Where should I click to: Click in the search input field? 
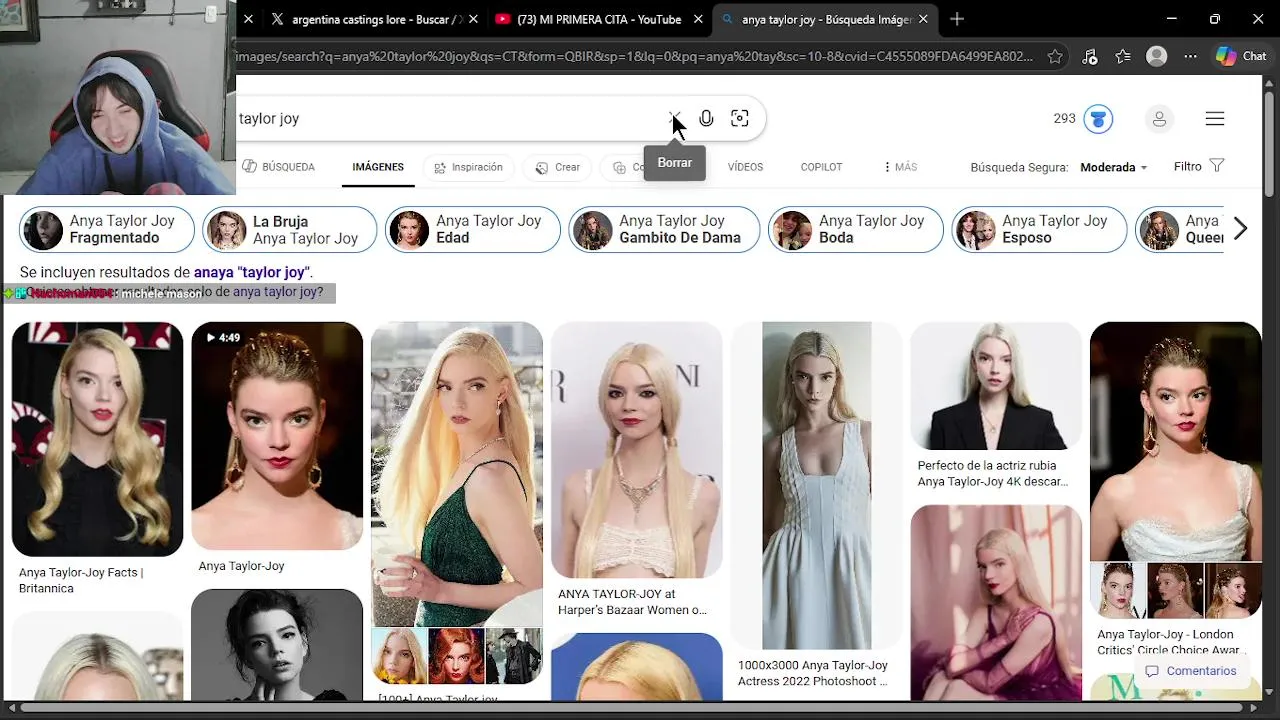[x=450, y=119]
